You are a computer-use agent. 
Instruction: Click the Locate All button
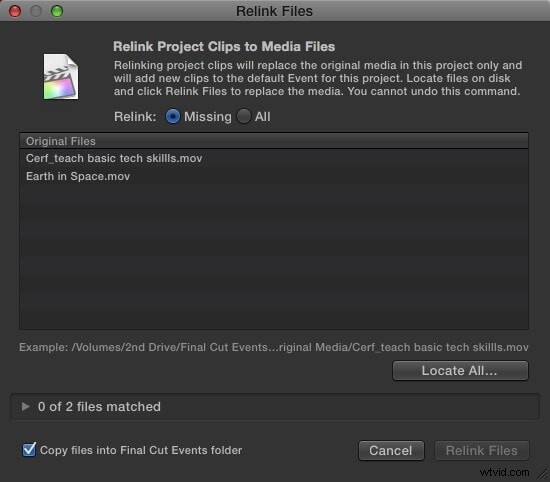pos(460,370)
